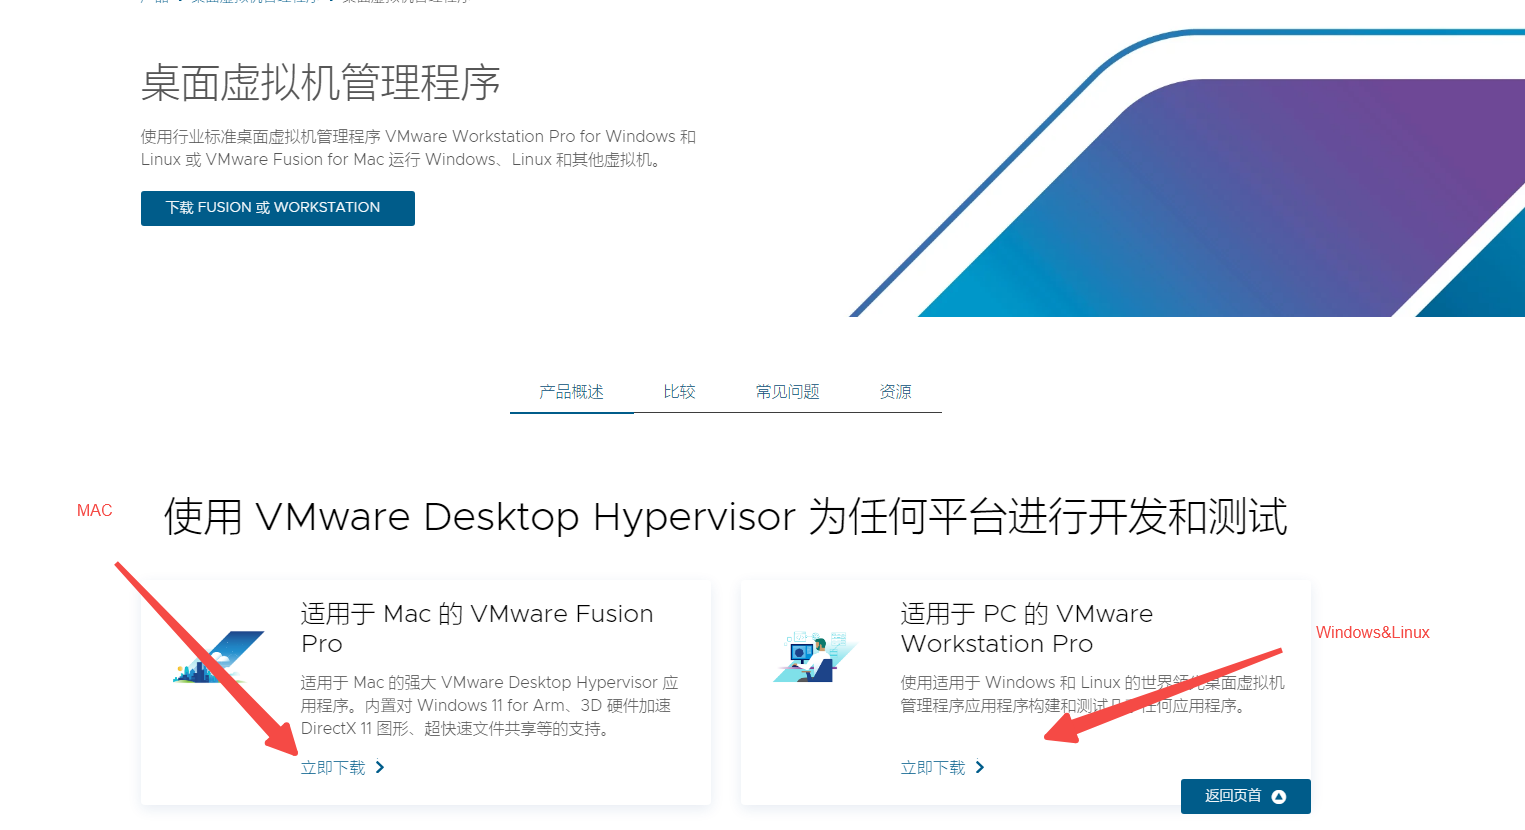This screenshot has width=1525, height=830.
Task: Click the Fusion Pro description paragraph
Action: pyautogui.click(x=490, y=706)
